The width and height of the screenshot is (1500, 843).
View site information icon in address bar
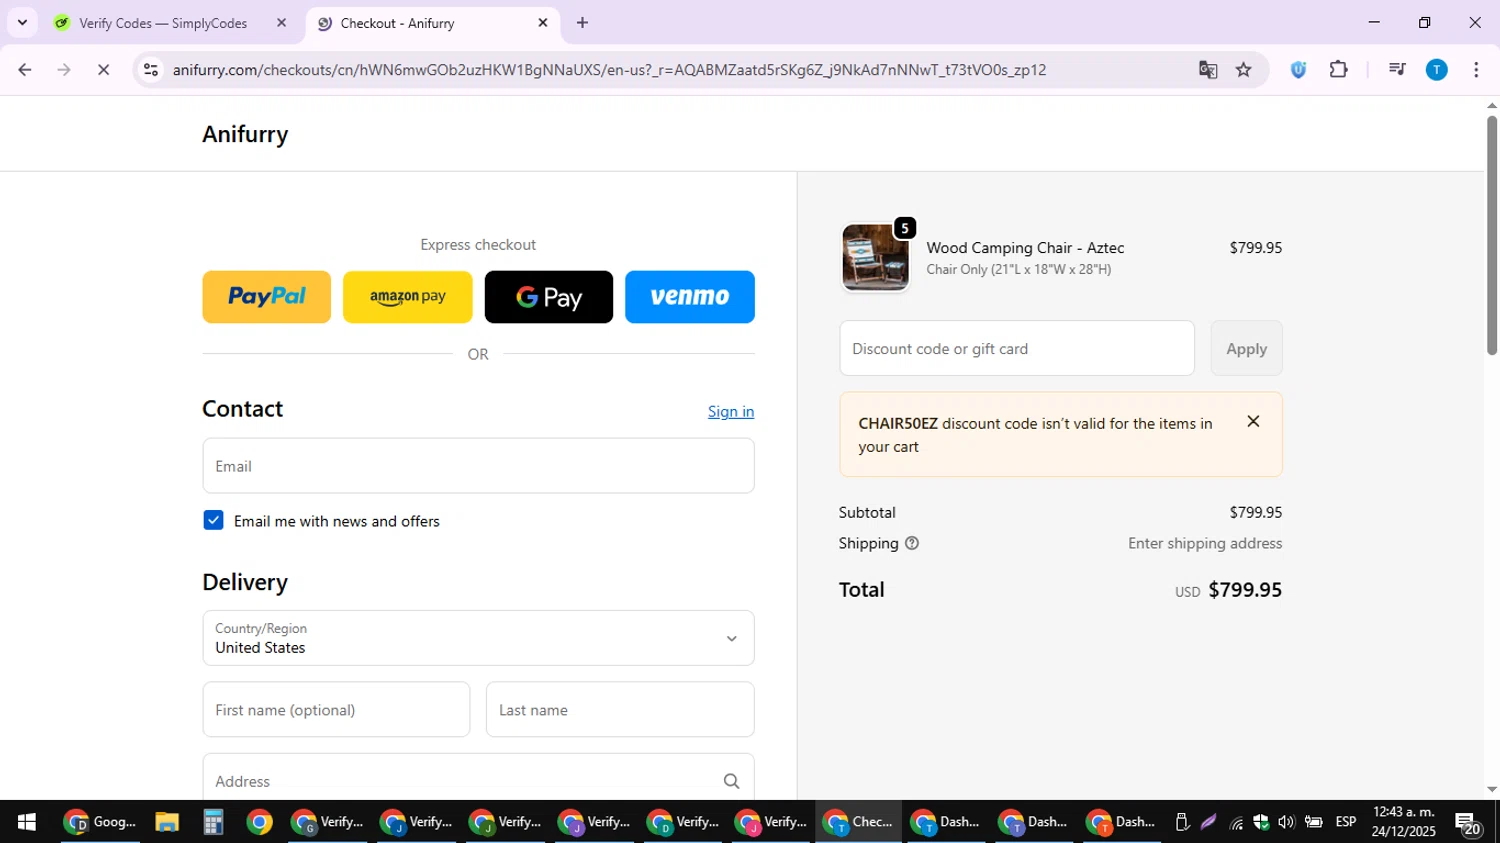[x=151, y=70]
